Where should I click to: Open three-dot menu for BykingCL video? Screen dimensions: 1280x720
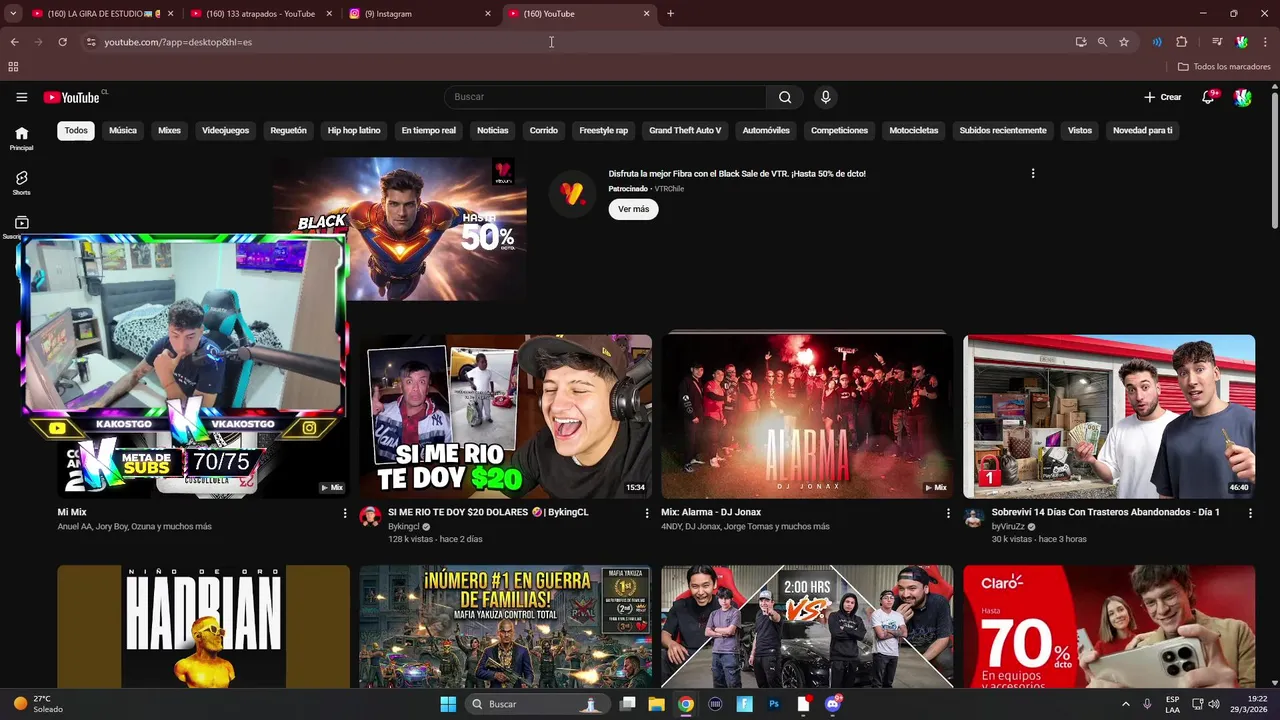(647, 513)
